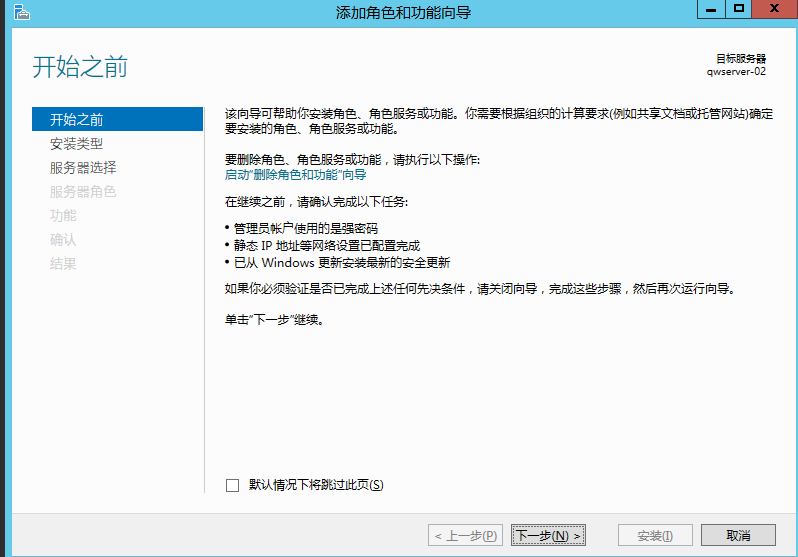Close the wizard window
The width and height of the screenshot is (798, 557).
[x=775, y=9]
